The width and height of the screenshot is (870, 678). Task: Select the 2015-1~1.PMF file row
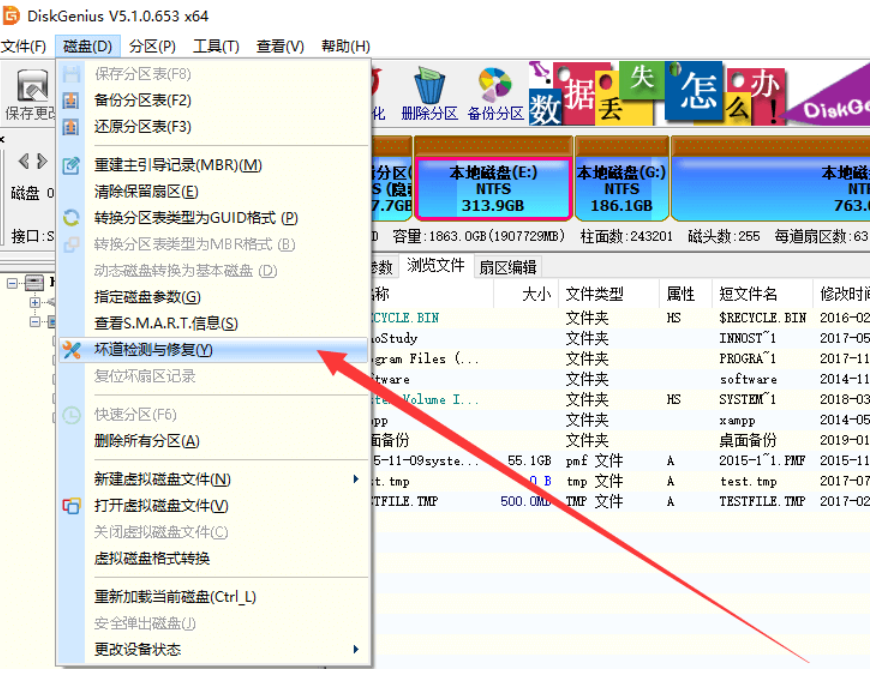(620, 461)
